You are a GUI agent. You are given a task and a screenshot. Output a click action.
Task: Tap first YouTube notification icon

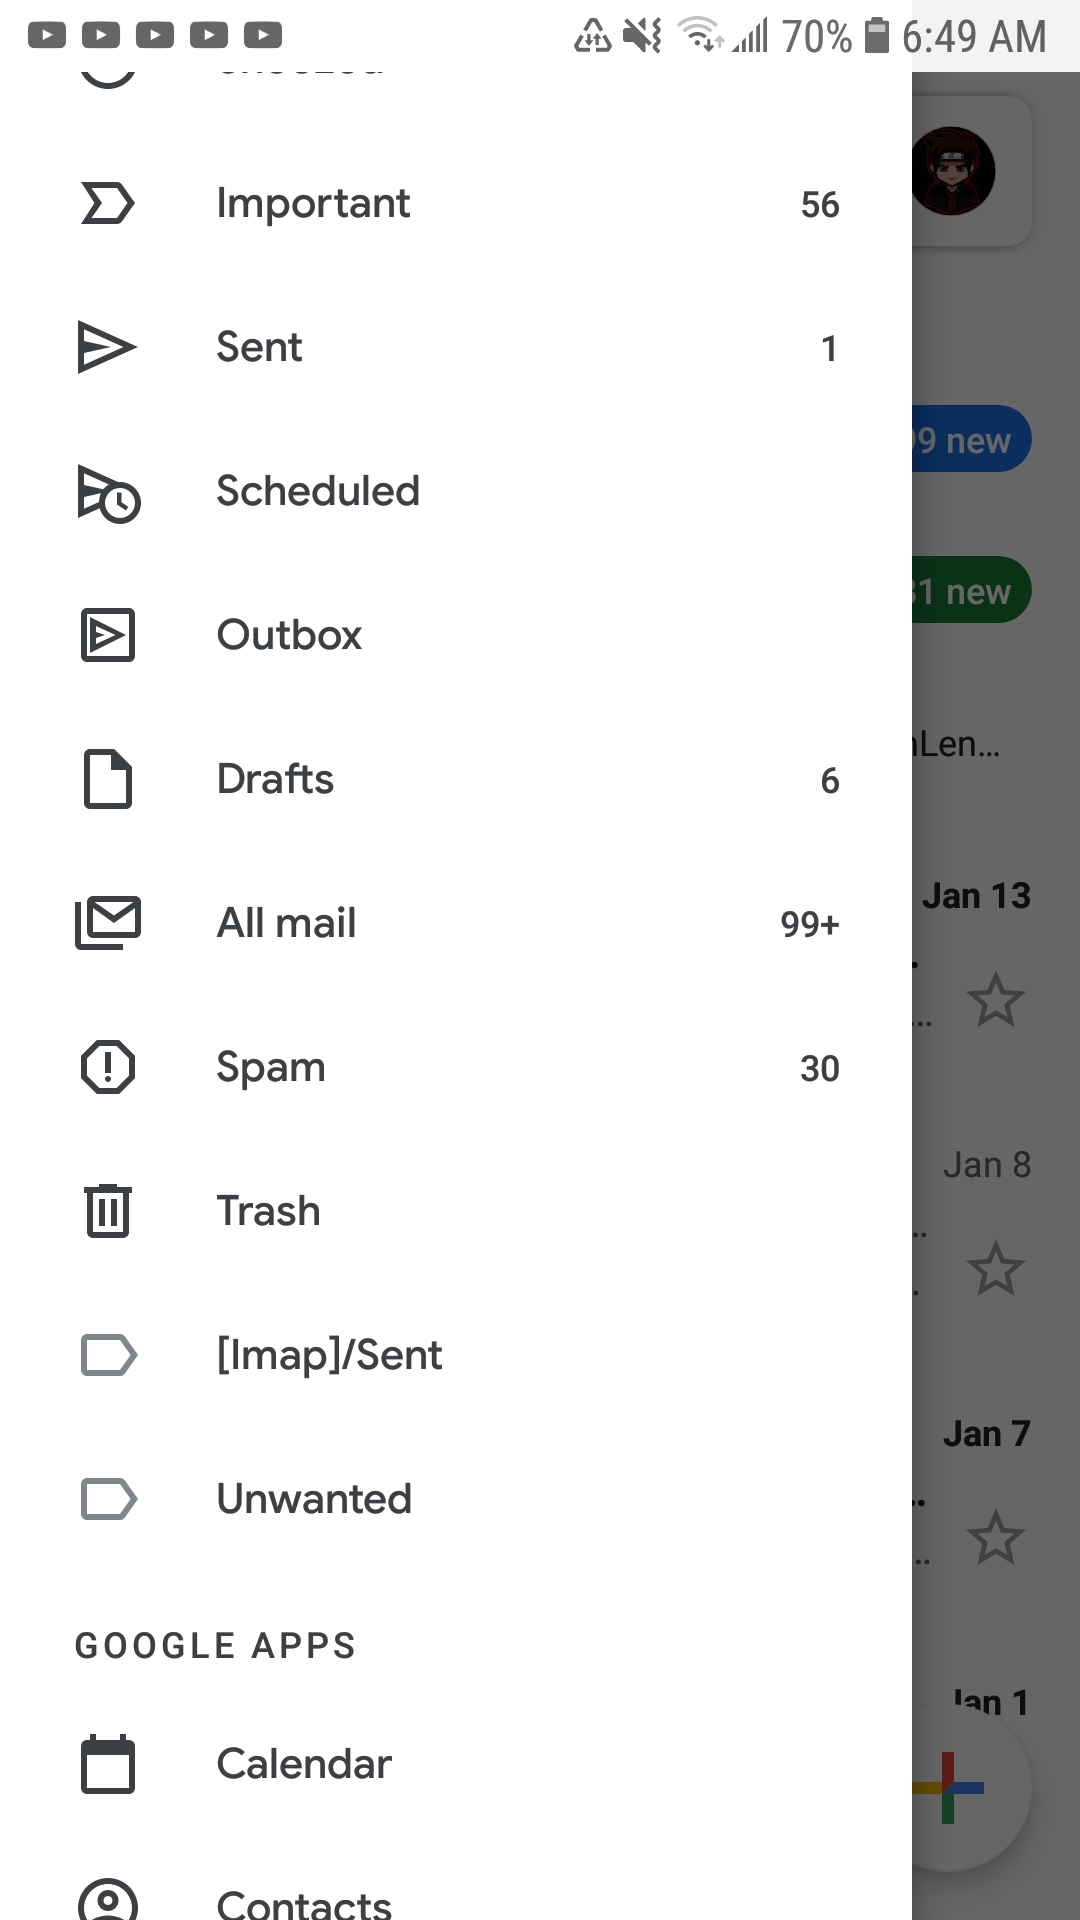point(47,36)
